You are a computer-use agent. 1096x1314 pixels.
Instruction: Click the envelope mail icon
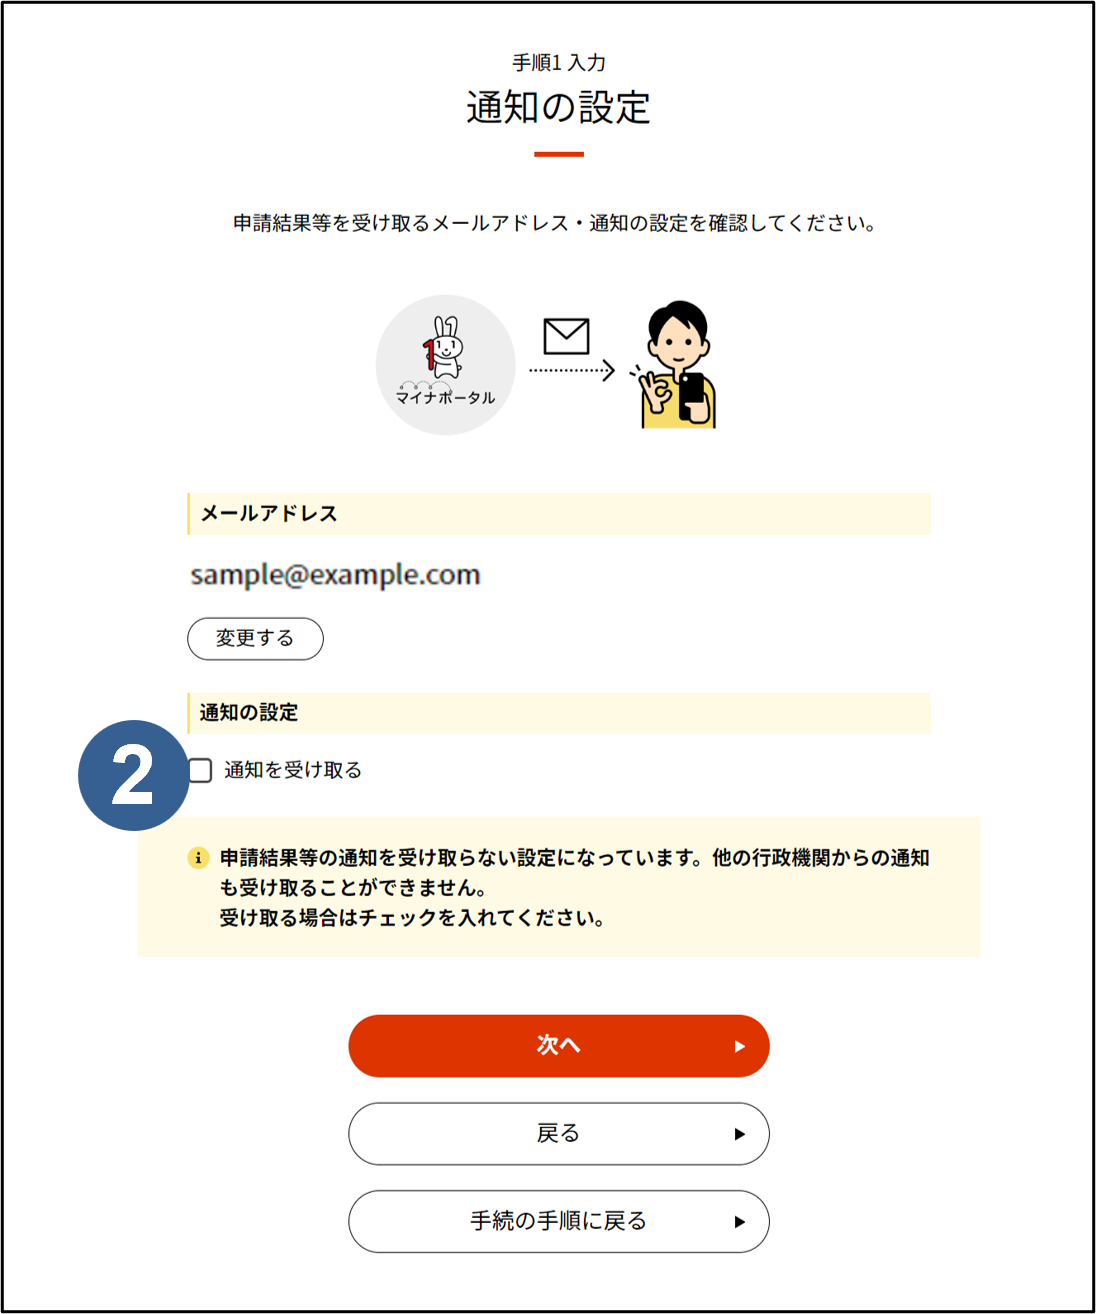[x=566, y=336]
